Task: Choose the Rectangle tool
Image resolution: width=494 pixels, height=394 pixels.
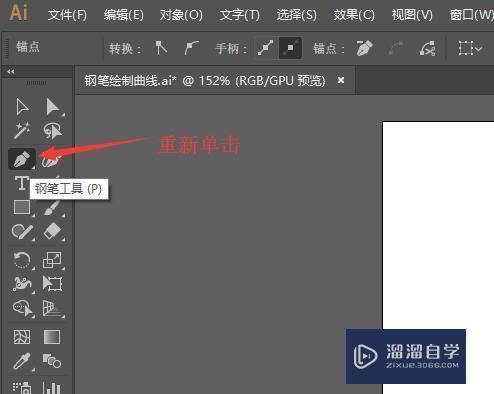Action: click(x=22, y=207)
